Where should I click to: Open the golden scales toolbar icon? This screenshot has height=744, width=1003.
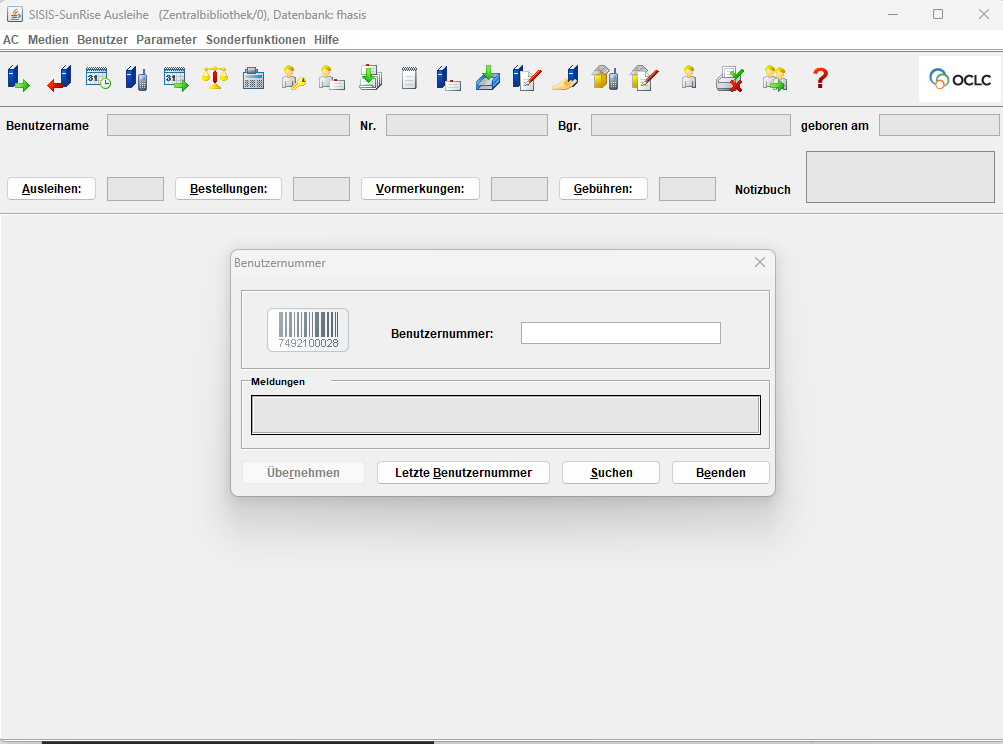pyautogui.click(x=215, y=78)
